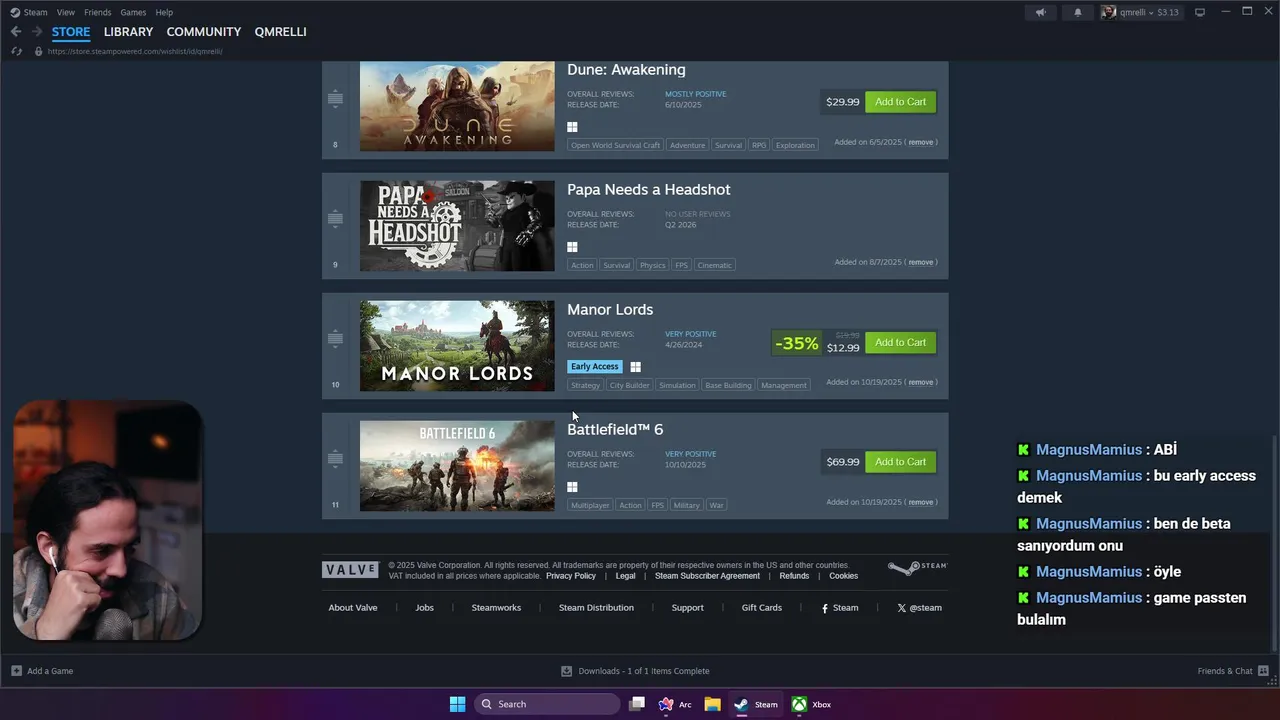Click the taskbar Search box
Viewport: 1280px width, 720px height.
coord(546,704)
